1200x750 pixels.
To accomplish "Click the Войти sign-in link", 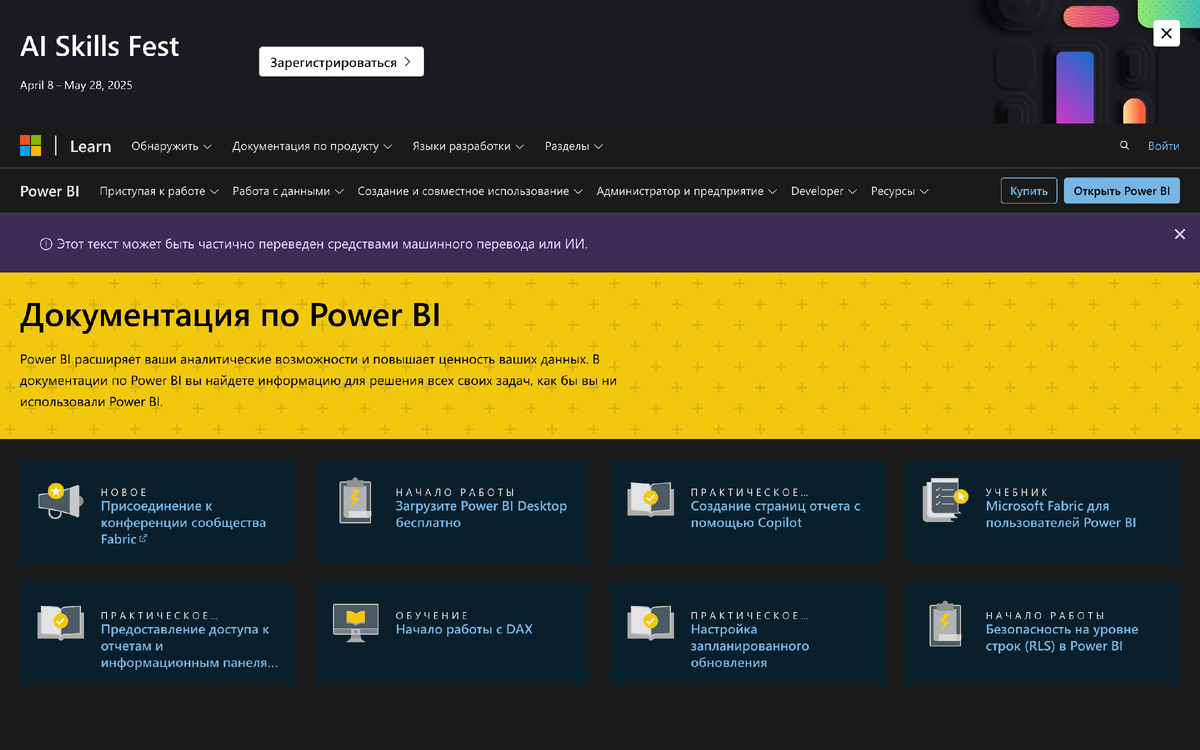I will tap(1163, 146).
